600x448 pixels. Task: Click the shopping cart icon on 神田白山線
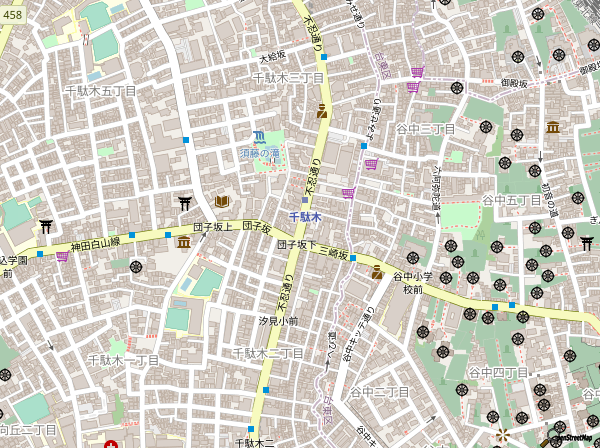[62, 256]
